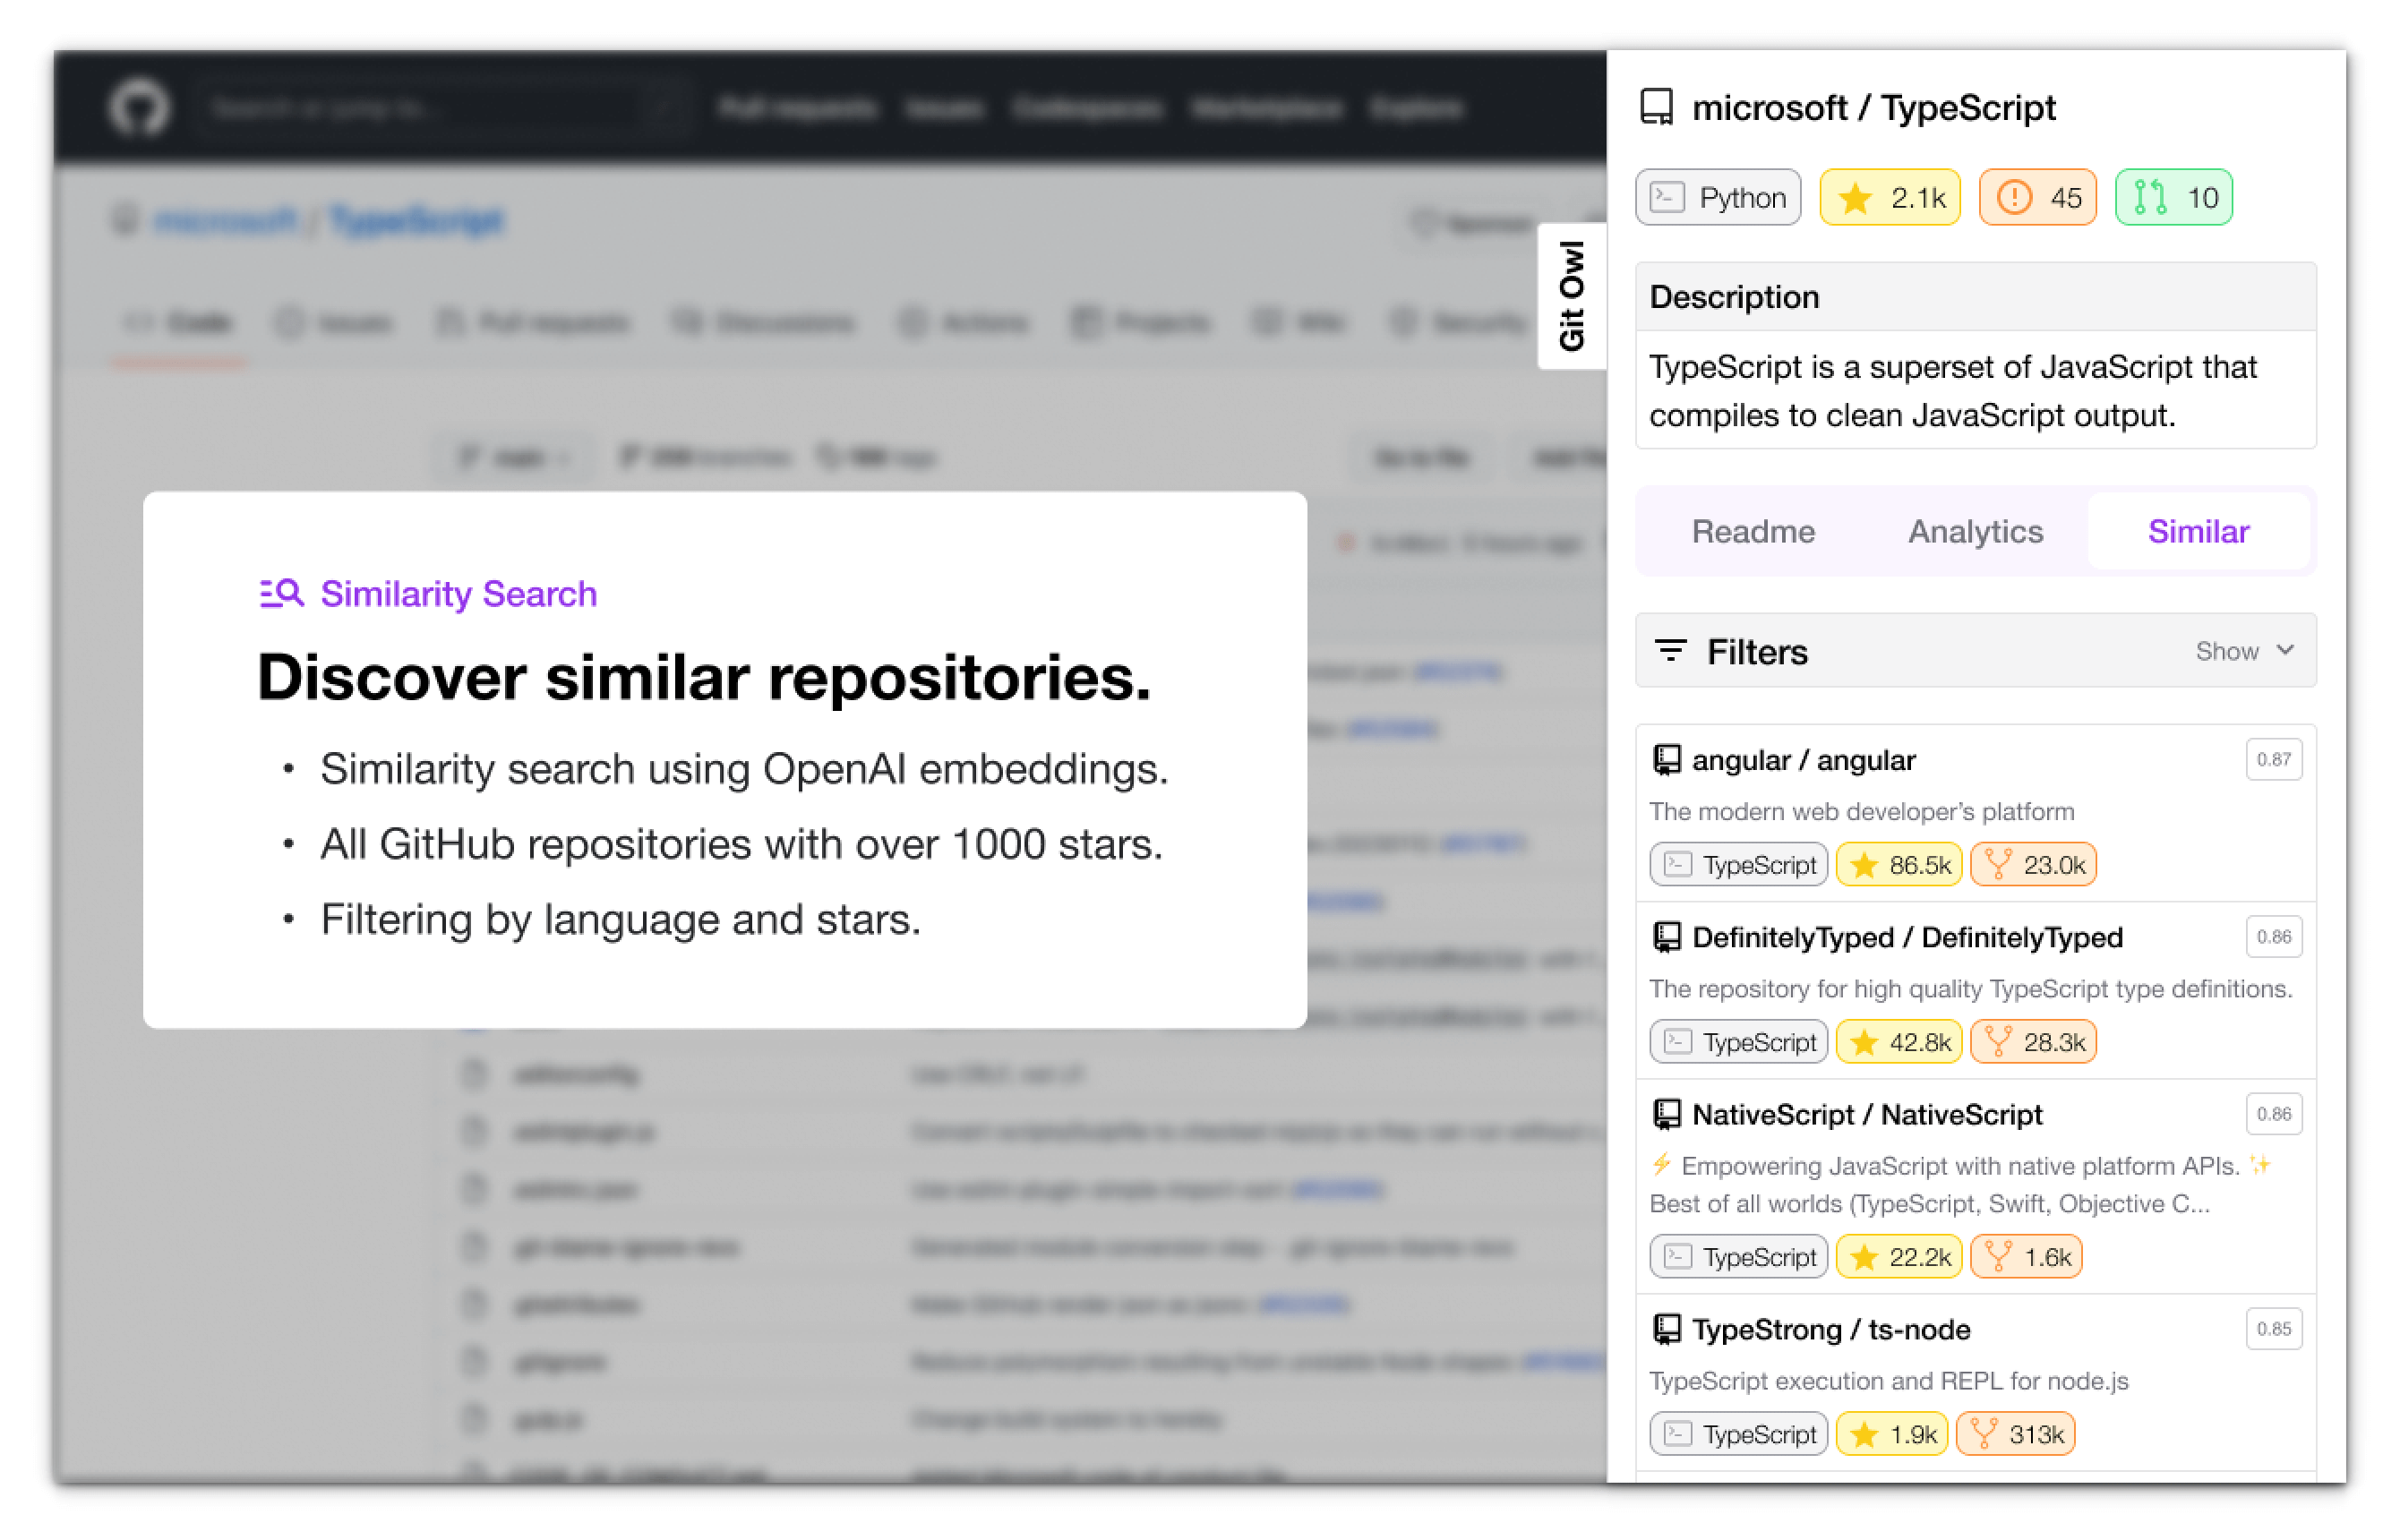Click the TypeScript badge on DefinitelyTyped card
This screenshot has width=2400, height=1540.
1737,1041
